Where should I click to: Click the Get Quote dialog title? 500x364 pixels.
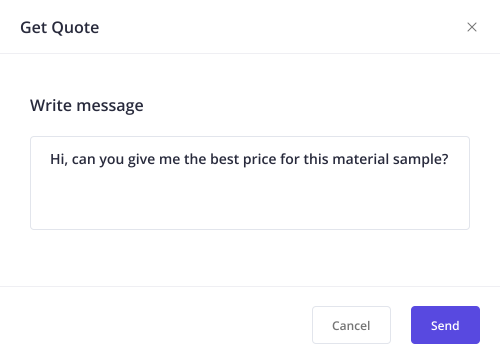pos(60,28)
